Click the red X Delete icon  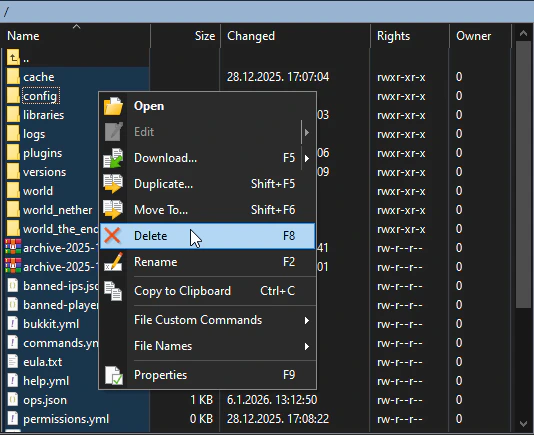tap(112, 236)
